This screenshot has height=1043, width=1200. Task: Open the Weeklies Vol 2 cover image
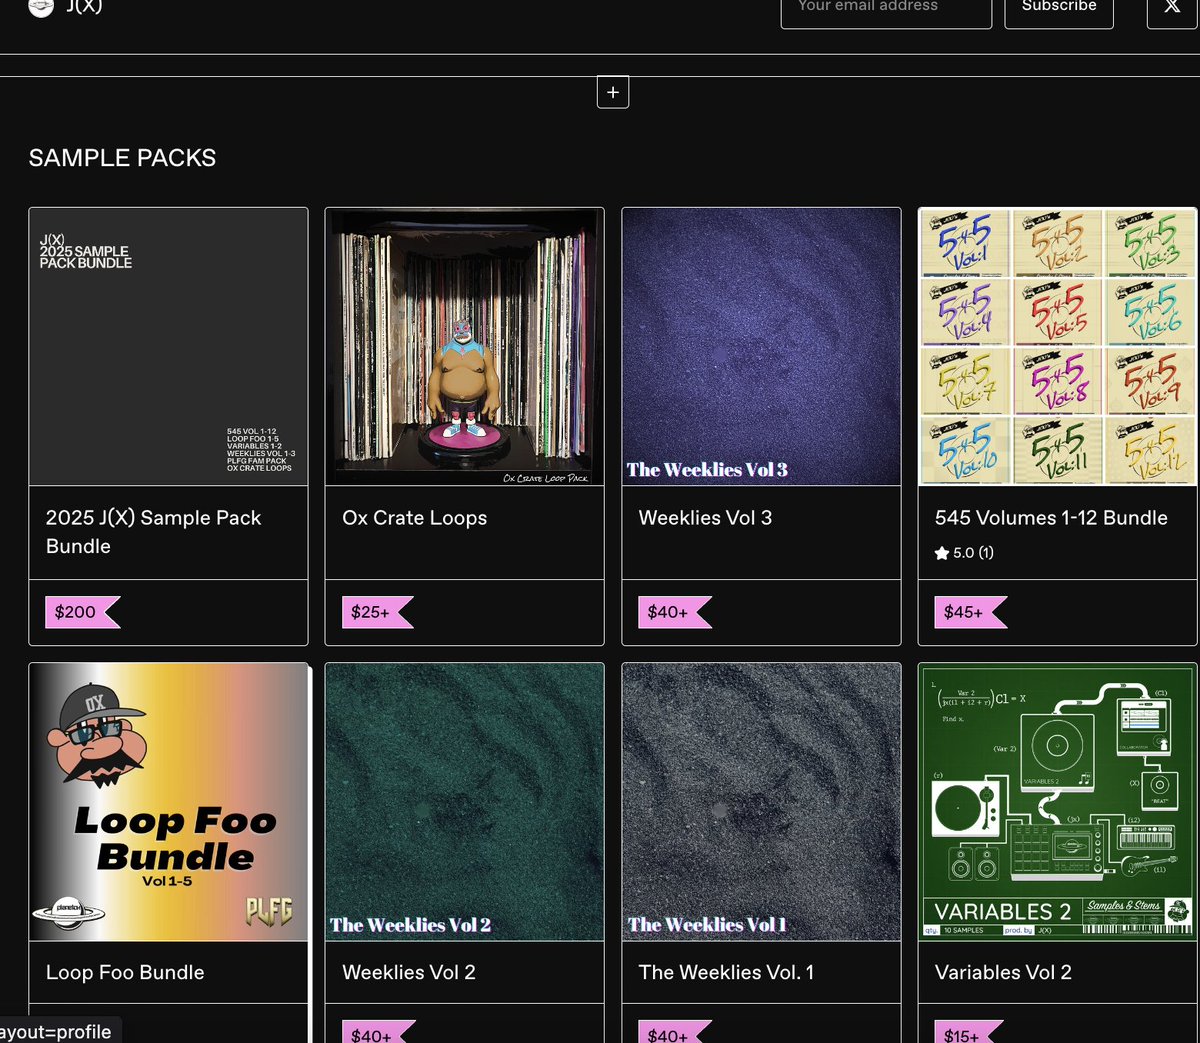pos(465,802)
